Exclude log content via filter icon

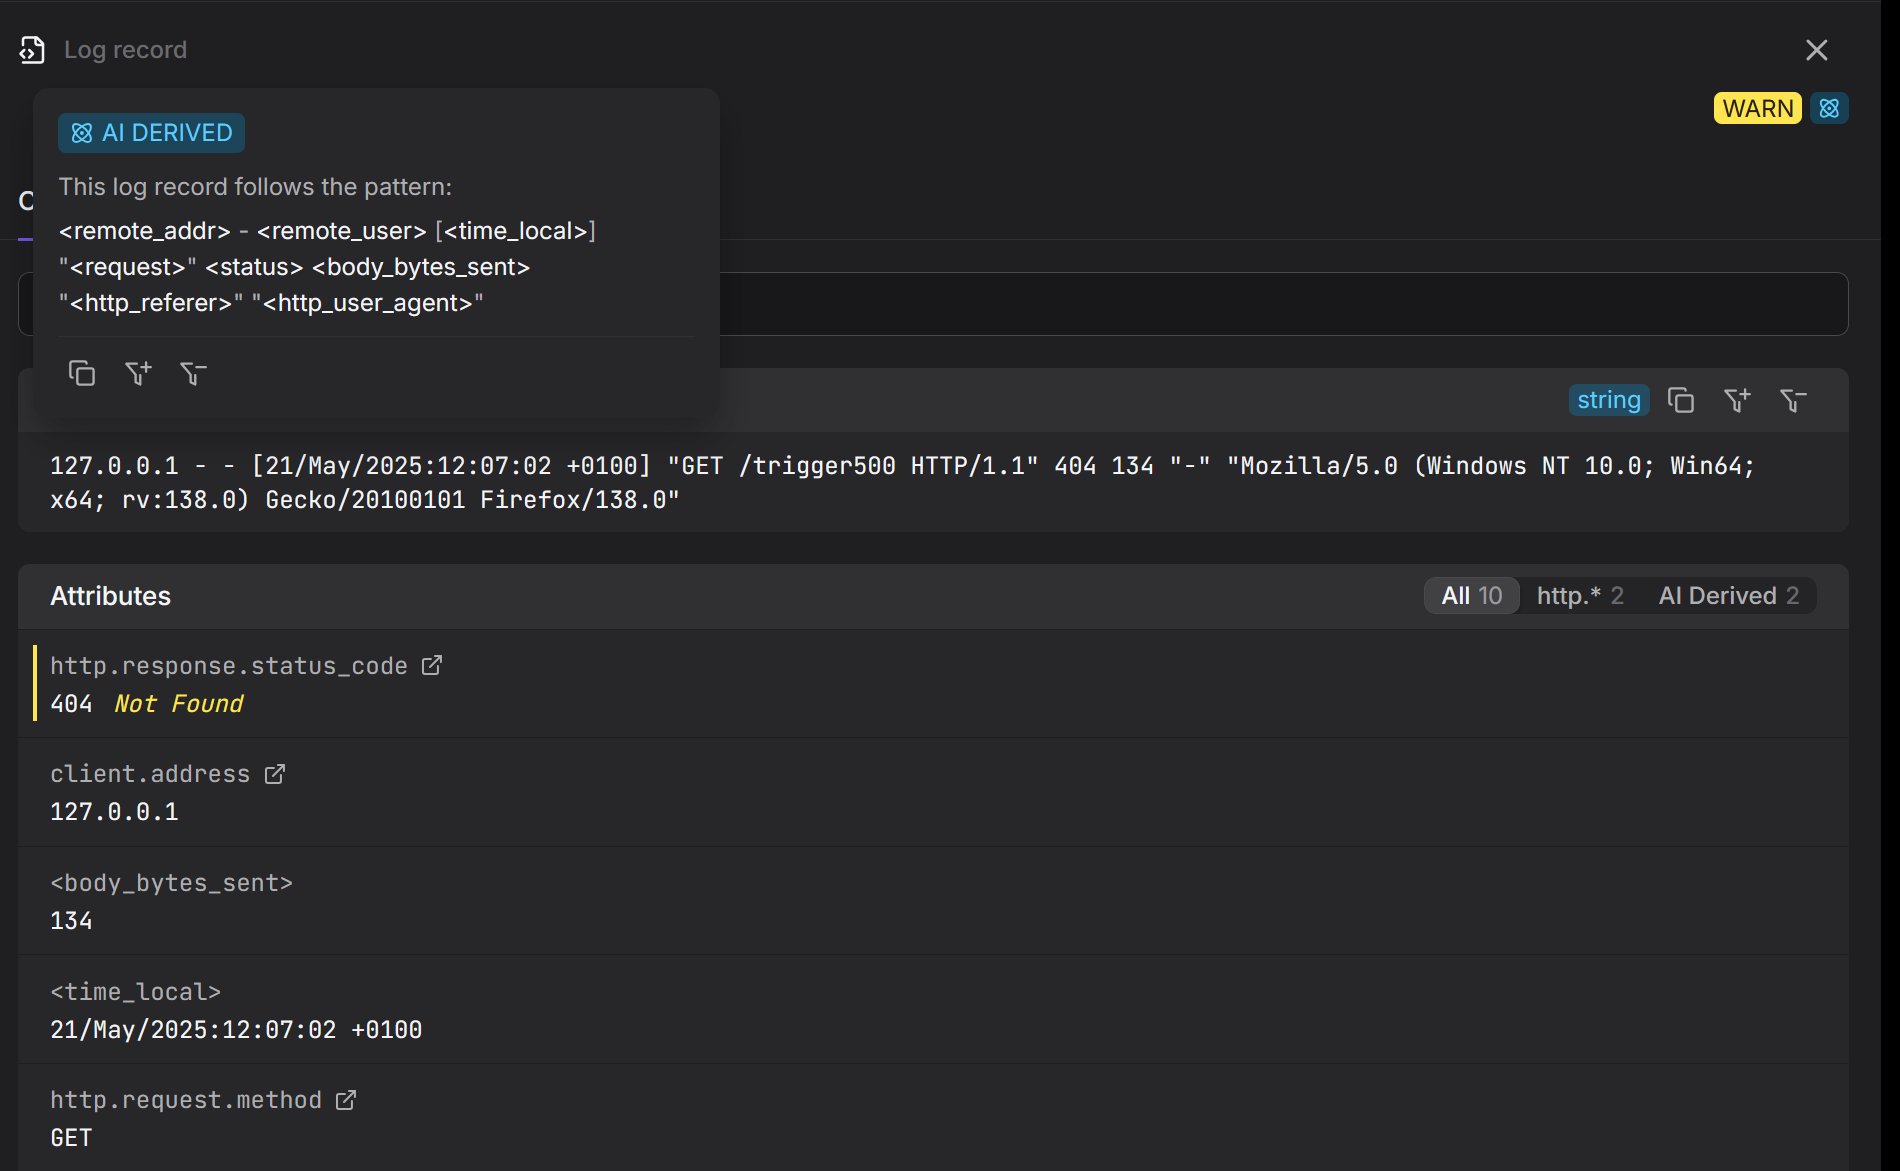point(1793,401)
